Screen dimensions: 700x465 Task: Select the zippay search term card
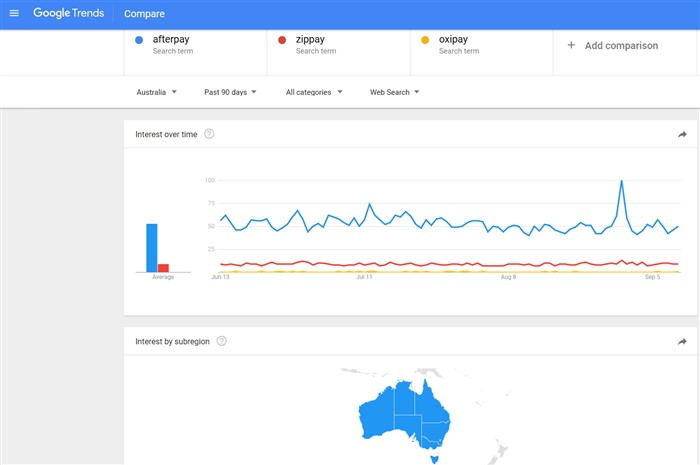[338, 52]
